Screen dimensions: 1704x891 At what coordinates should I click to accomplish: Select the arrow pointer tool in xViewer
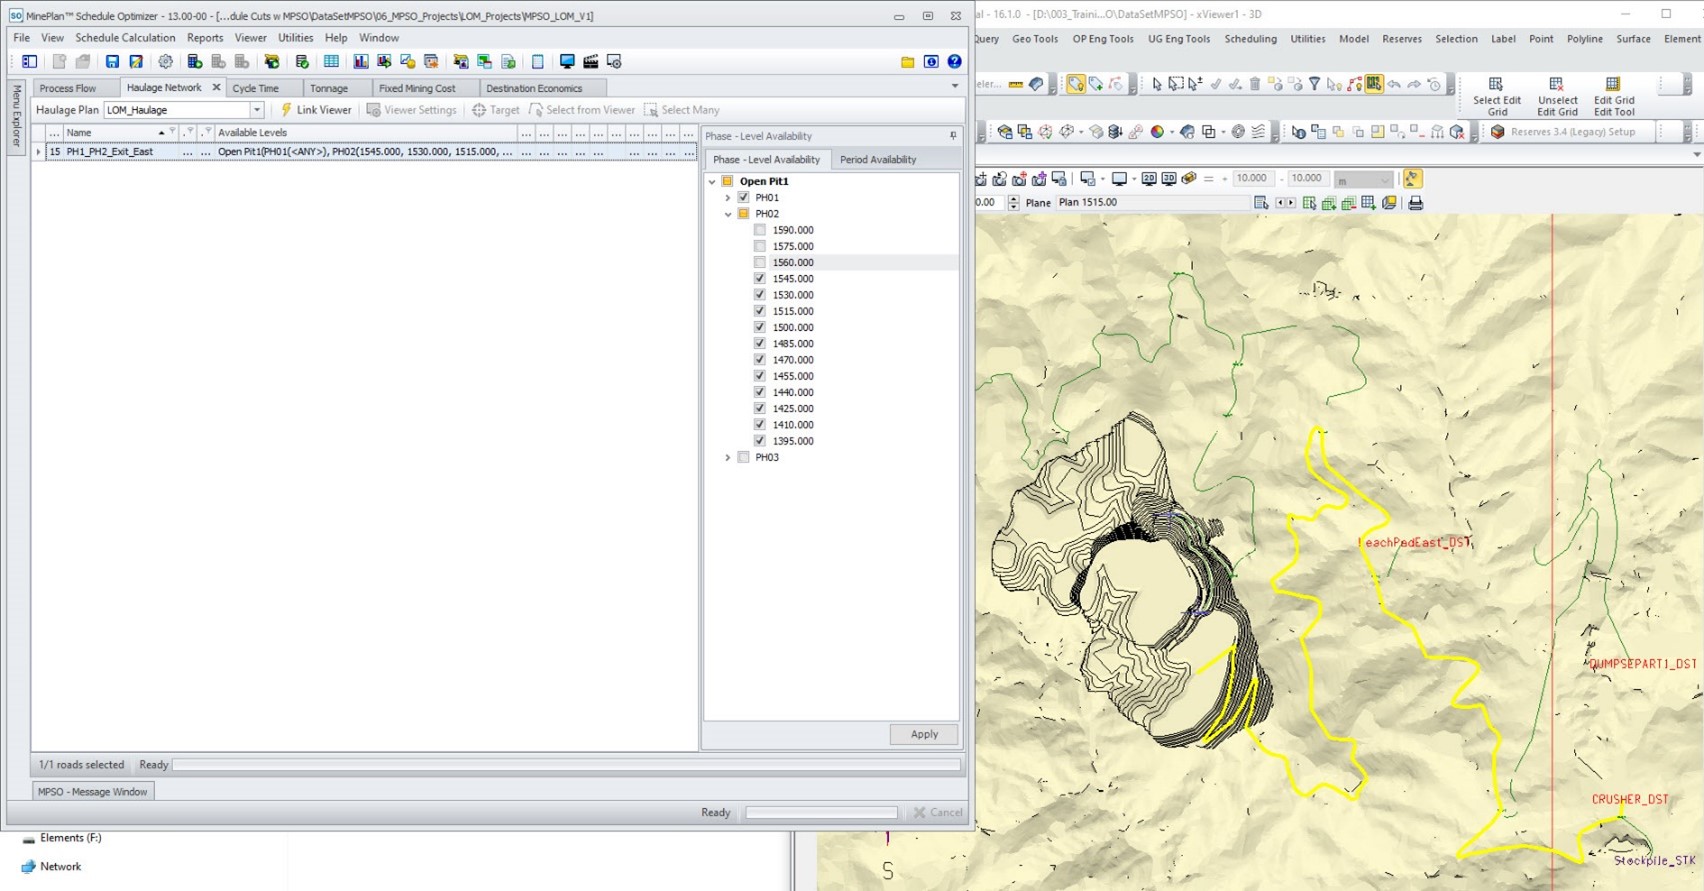pyautogui.click(x=1157, y=85)
